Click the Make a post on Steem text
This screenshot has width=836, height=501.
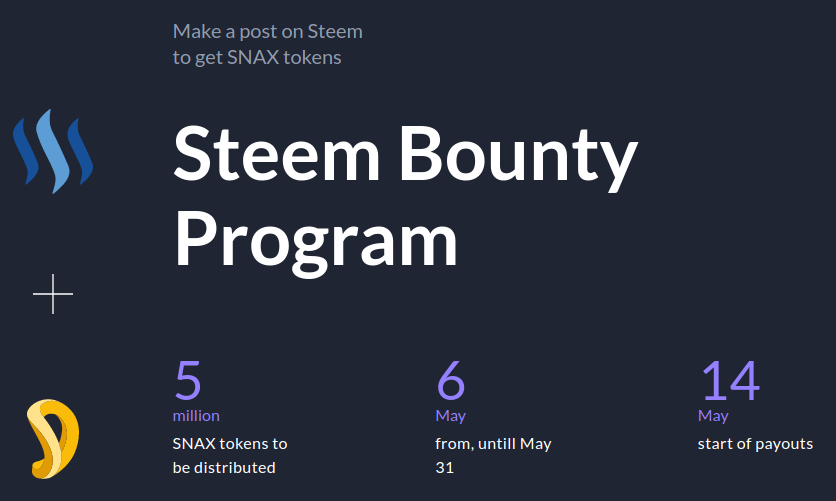pos(268,31)
